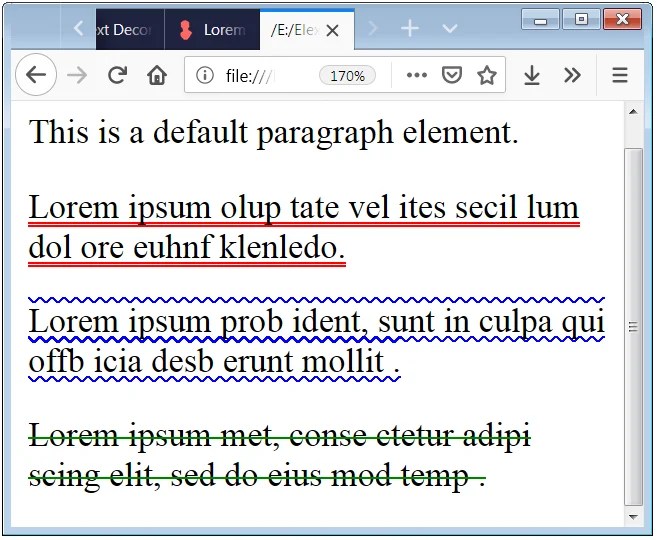
Task: Open the Firefox hamburger menu
Action: coord(620,75)
